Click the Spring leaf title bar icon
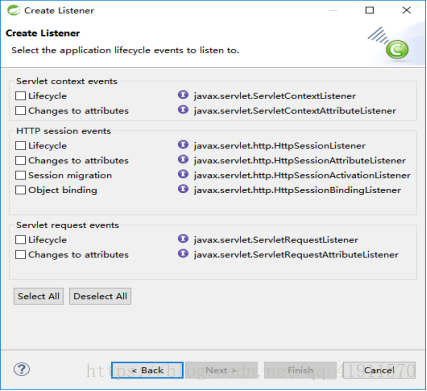This screenshot has height=391, width=427. click(14, 10)
